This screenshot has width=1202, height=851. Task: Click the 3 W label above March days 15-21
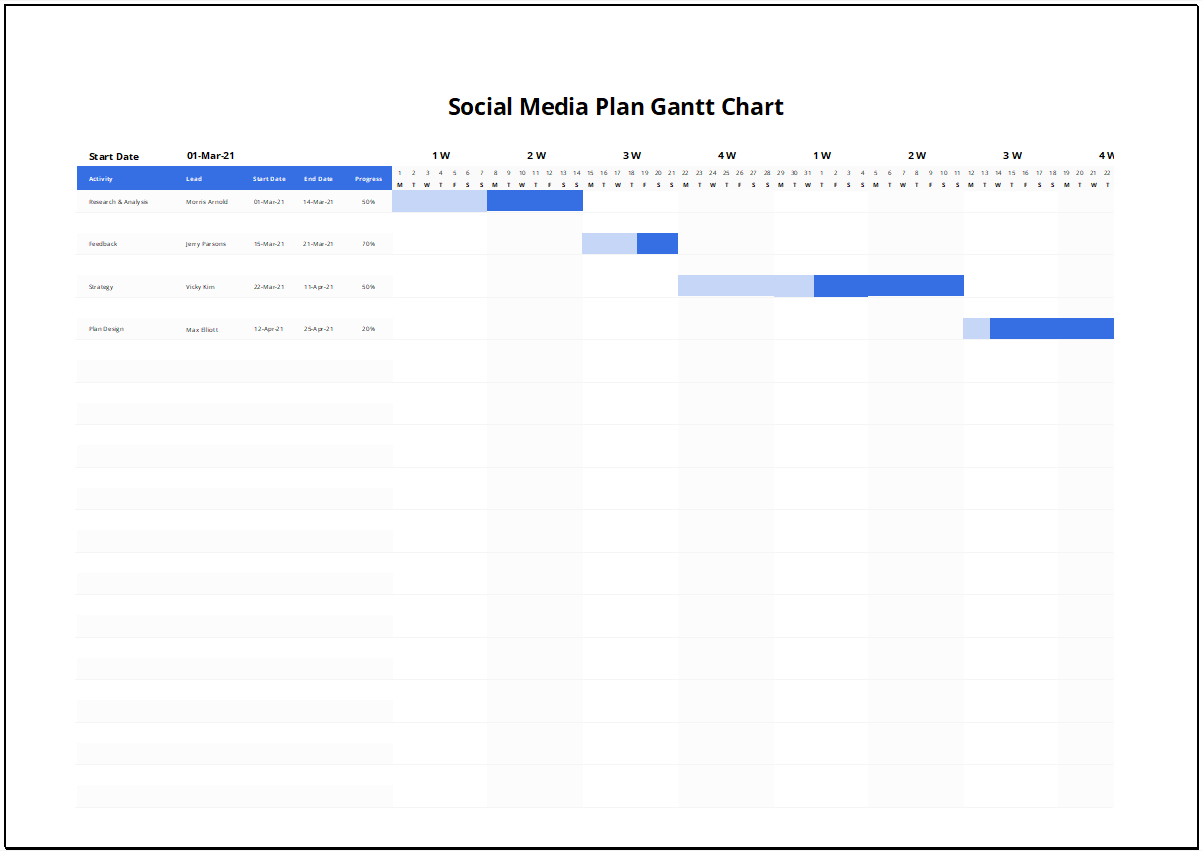(632, 156)
